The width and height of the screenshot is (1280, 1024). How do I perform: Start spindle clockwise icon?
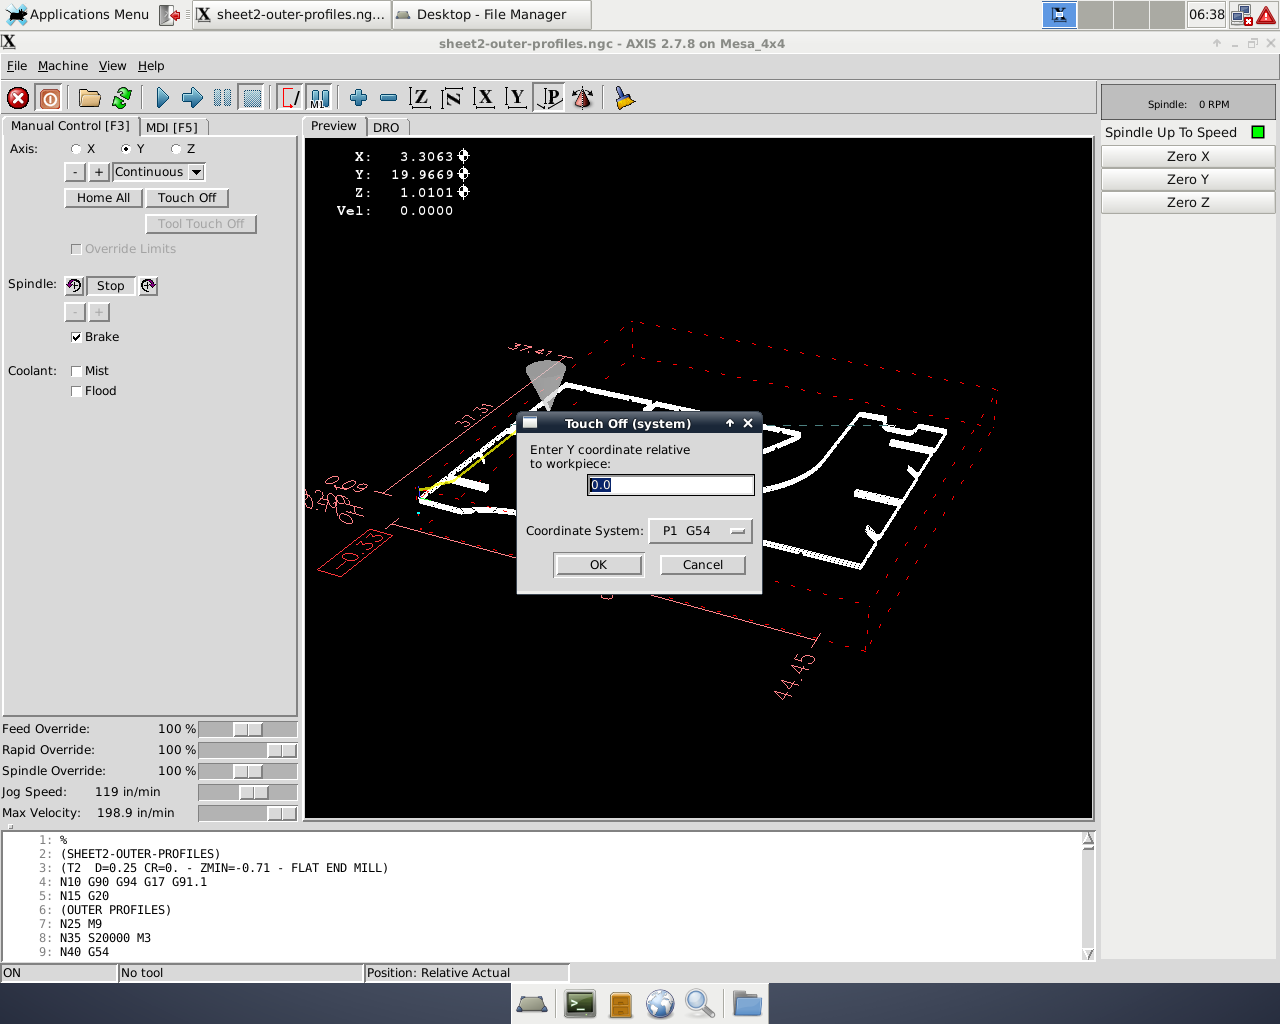(x=148, y=286)
